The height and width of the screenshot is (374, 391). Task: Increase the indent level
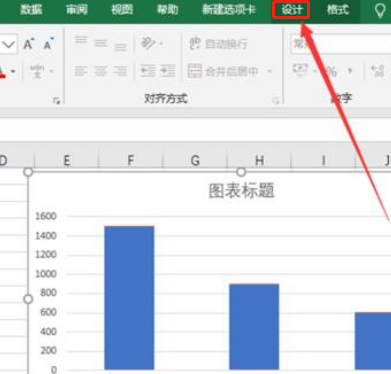click(x=168, y=71)
